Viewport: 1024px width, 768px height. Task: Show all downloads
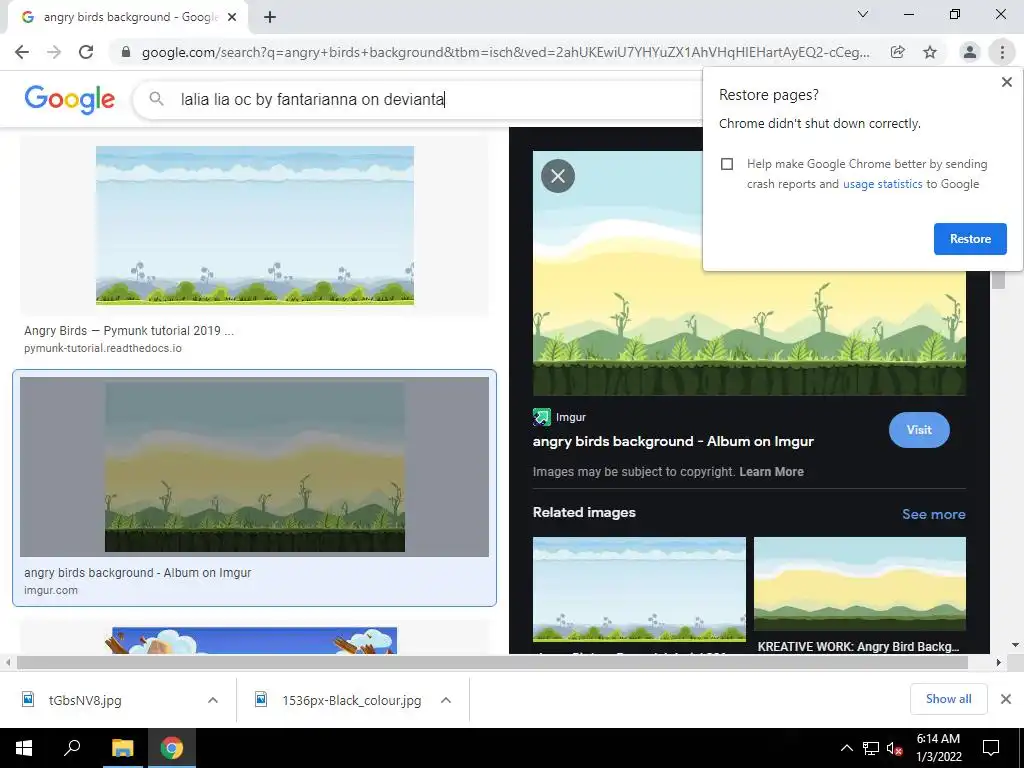pyautogui.click(x=948, y=699)
